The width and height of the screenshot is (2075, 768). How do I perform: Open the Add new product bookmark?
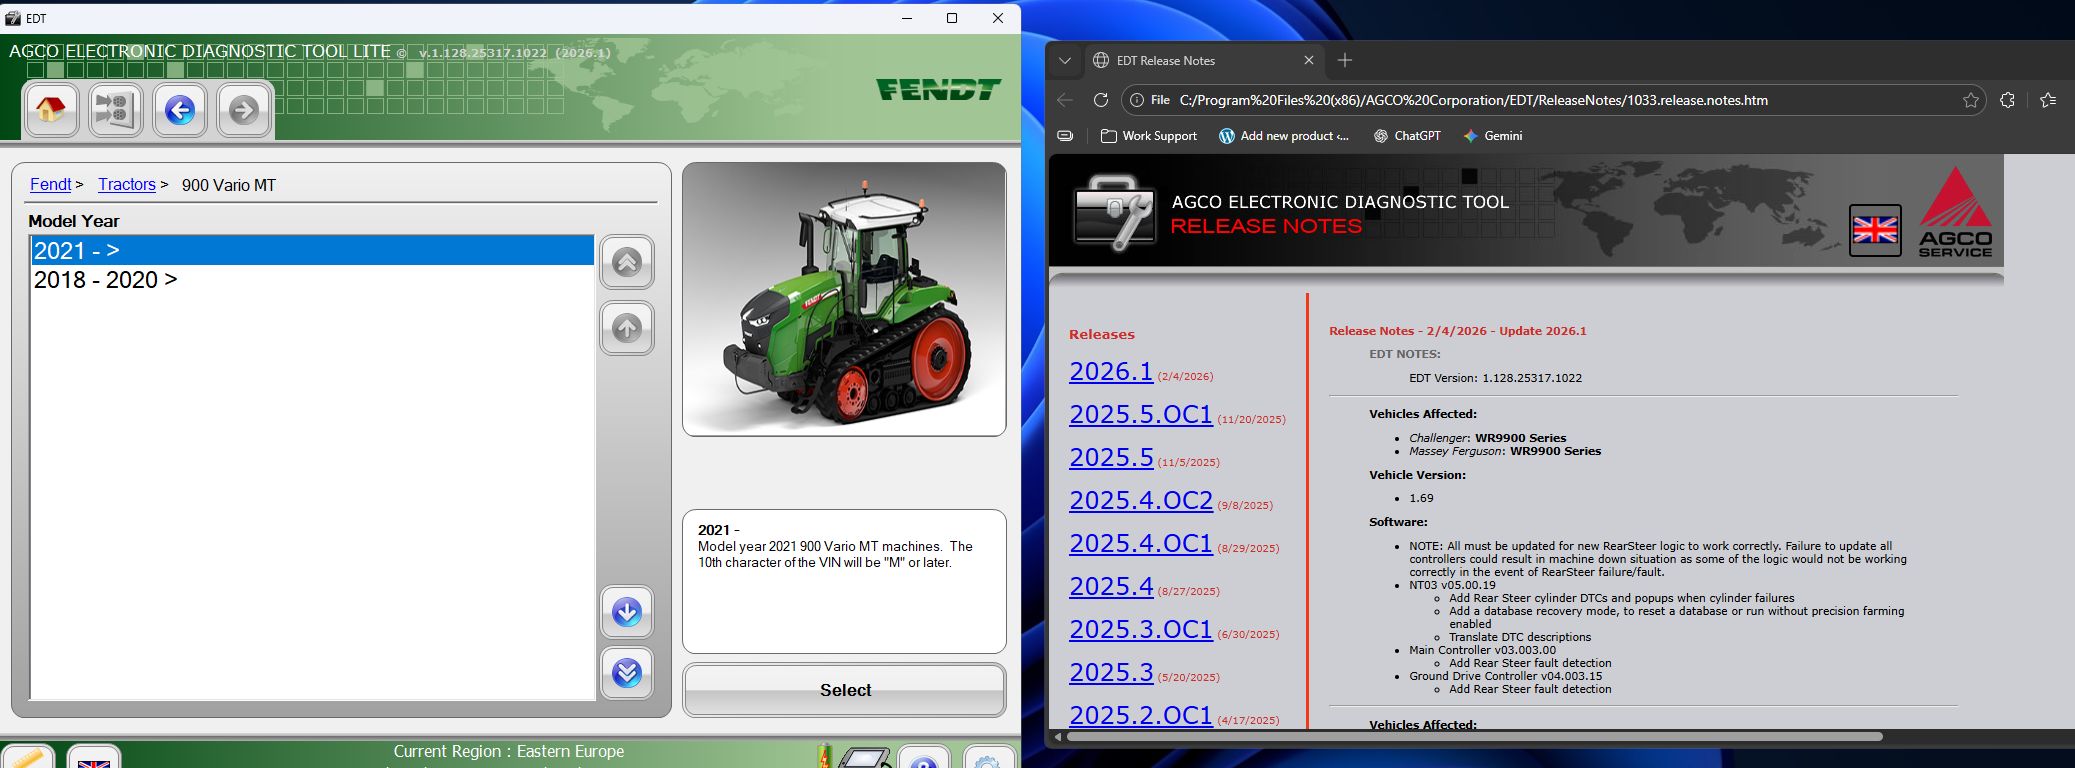[x=1284, y=136]
